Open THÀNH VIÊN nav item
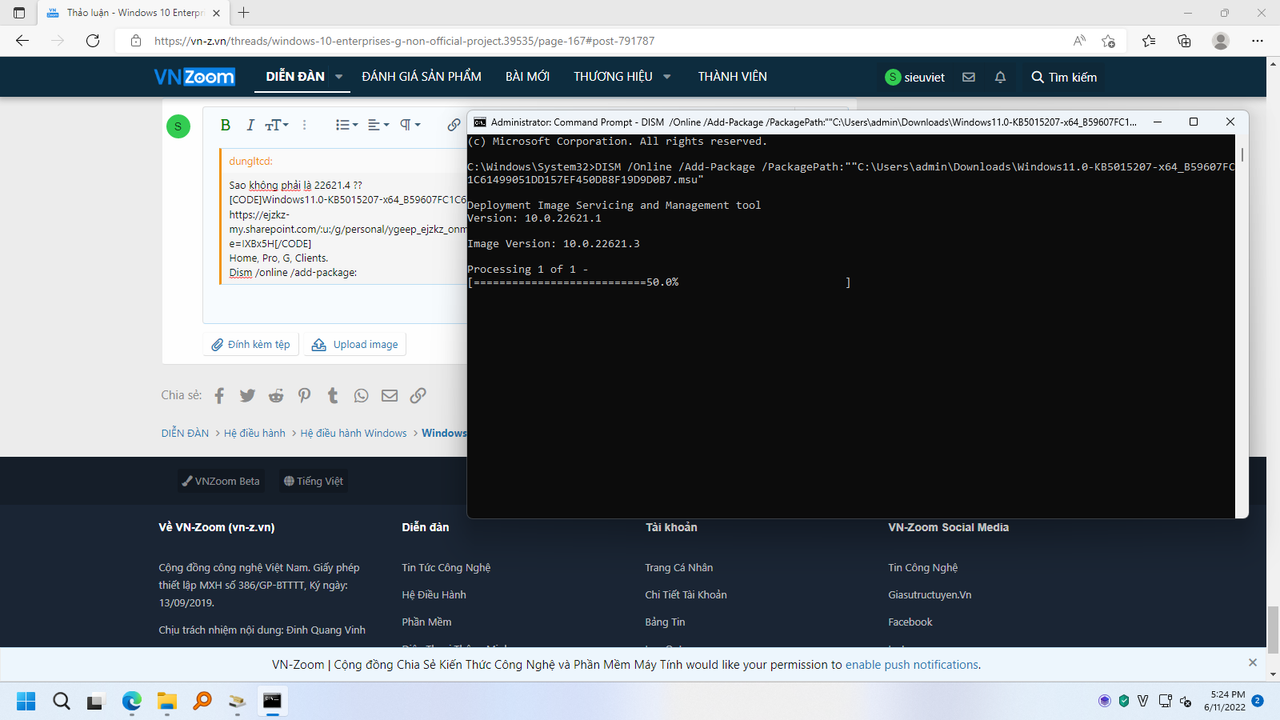The height and width of the screenshot is (720, 1280). coord(733,77)
